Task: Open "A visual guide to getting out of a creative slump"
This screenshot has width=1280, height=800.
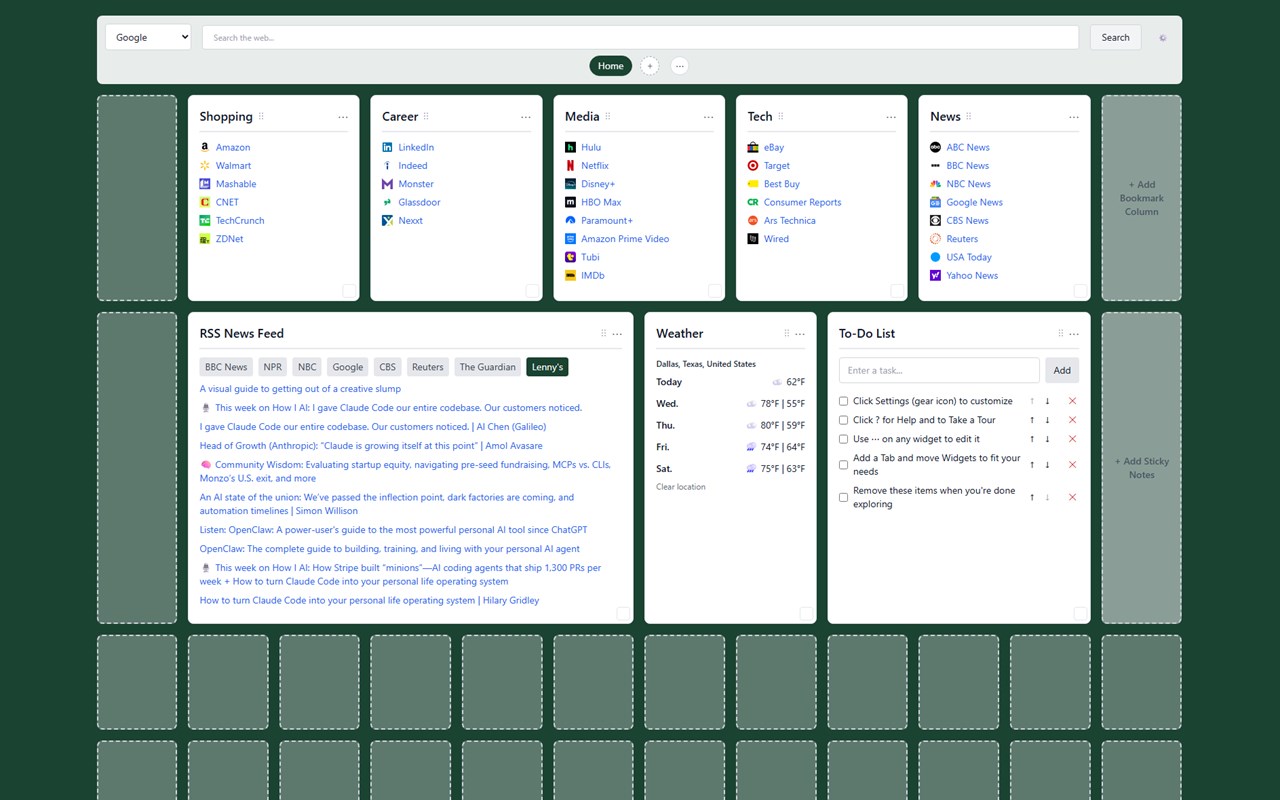Action: (300, 389)
